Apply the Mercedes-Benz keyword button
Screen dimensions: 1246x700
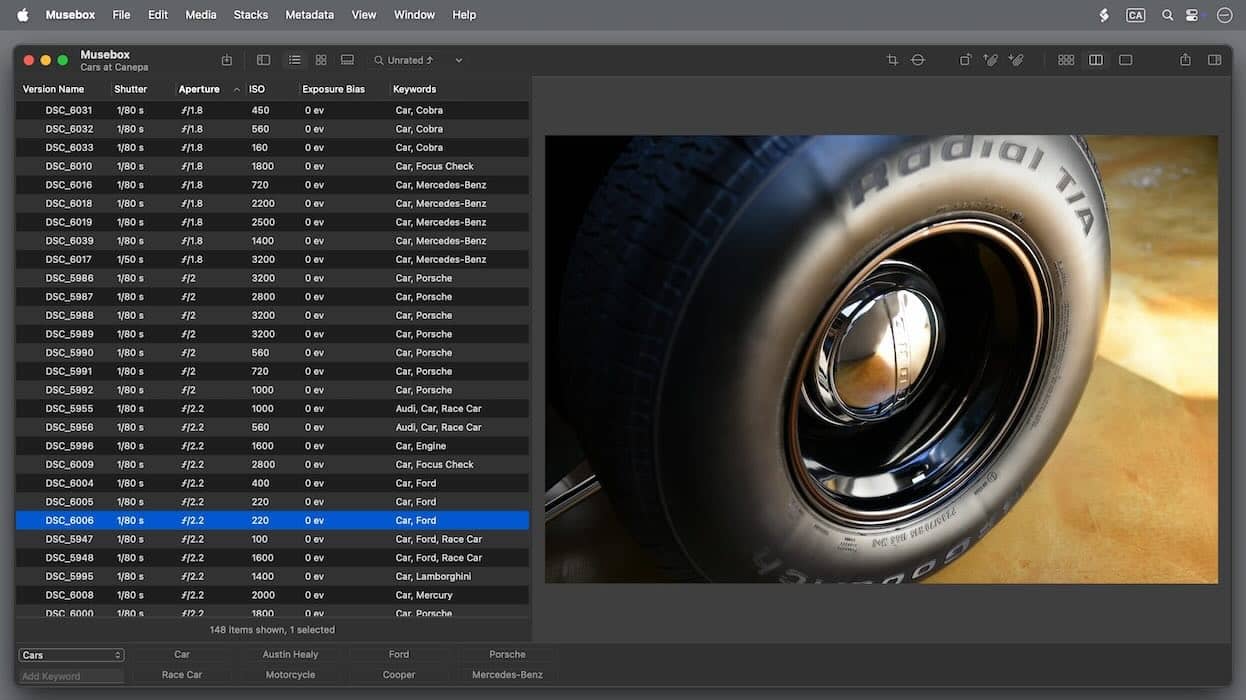point(506,674)
